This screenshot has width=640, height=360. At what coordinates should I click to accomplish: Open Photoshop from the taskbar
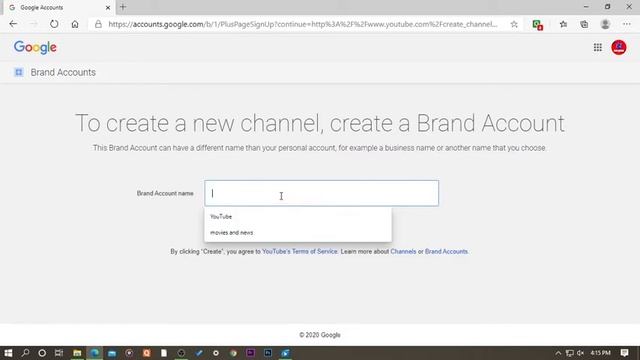(268, 353)
